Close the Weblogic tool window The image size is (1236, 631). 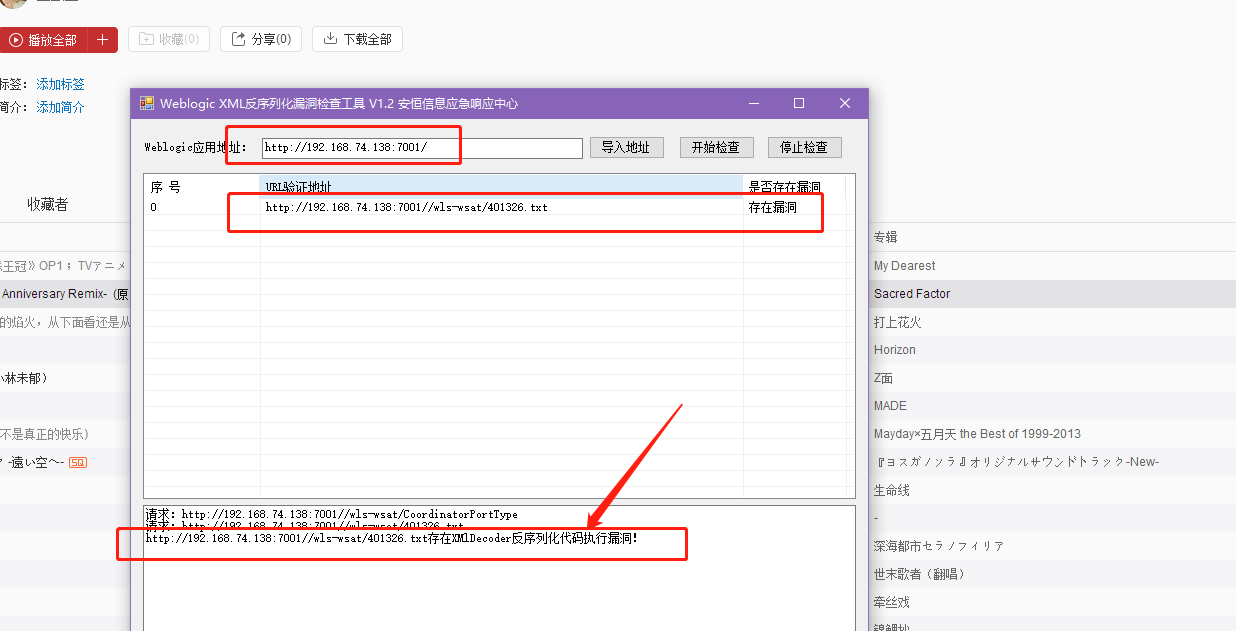(845, 103)
